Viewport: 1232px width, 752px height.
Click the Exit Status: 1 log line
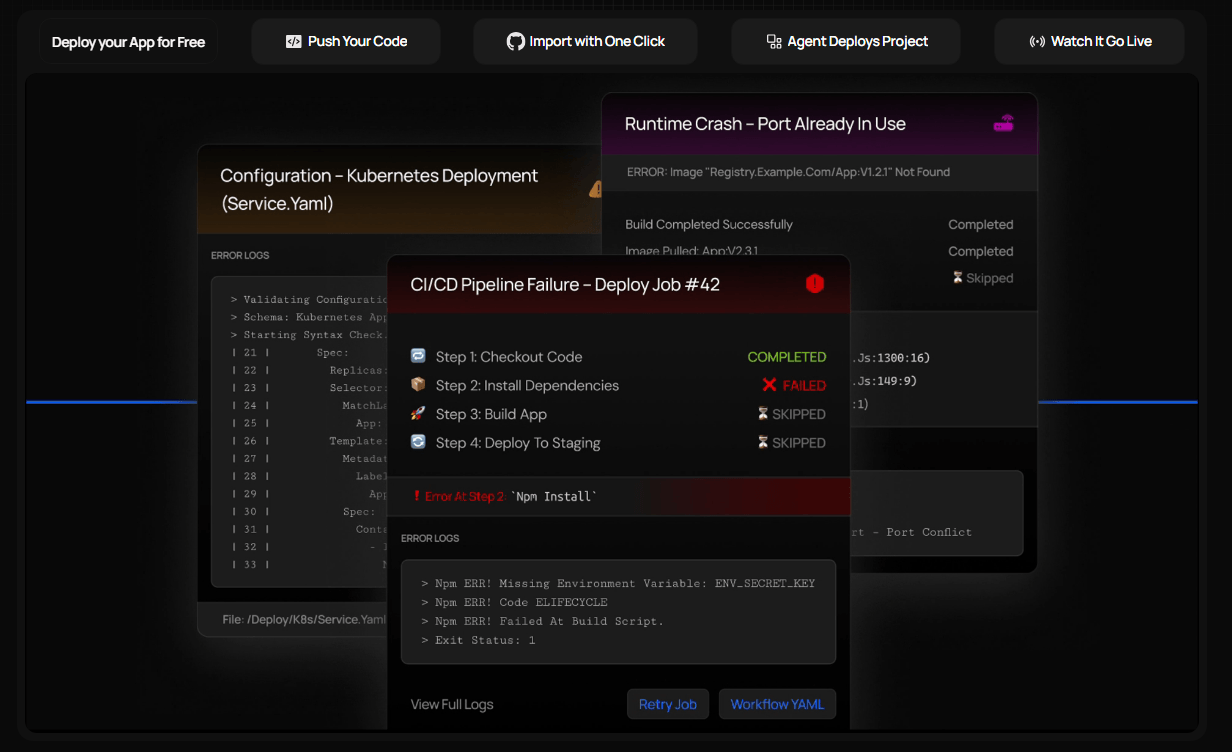478,640
